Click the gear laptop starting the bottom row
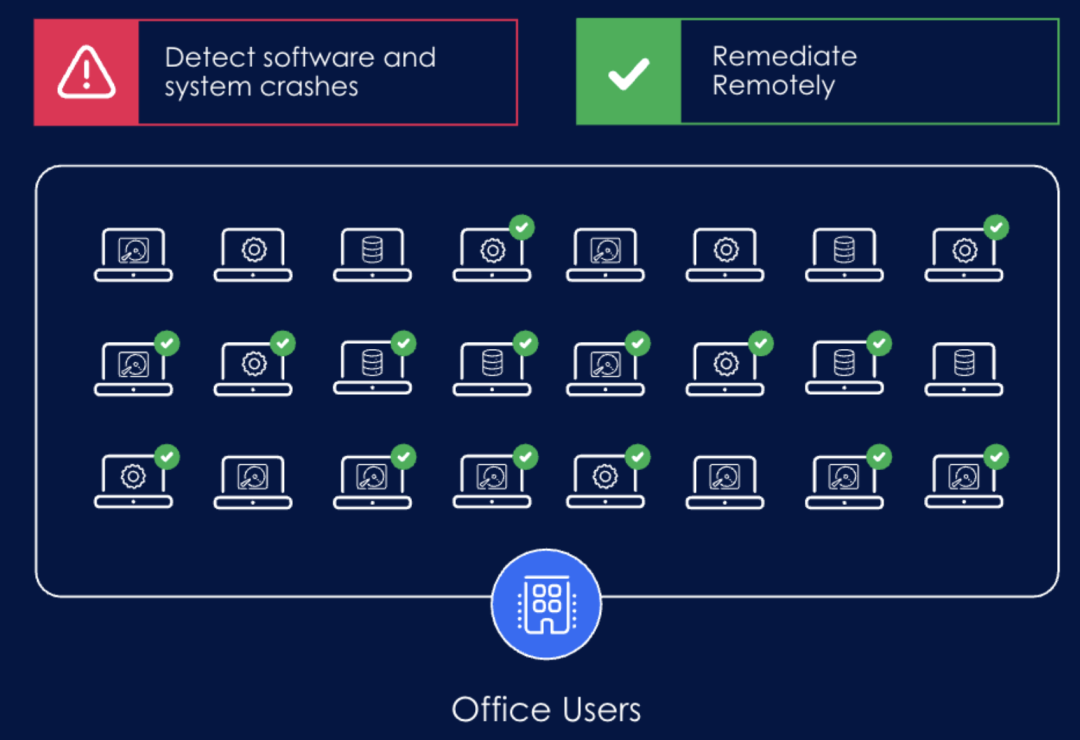Viewport: 1080px width, 740px height. point(133,482)
